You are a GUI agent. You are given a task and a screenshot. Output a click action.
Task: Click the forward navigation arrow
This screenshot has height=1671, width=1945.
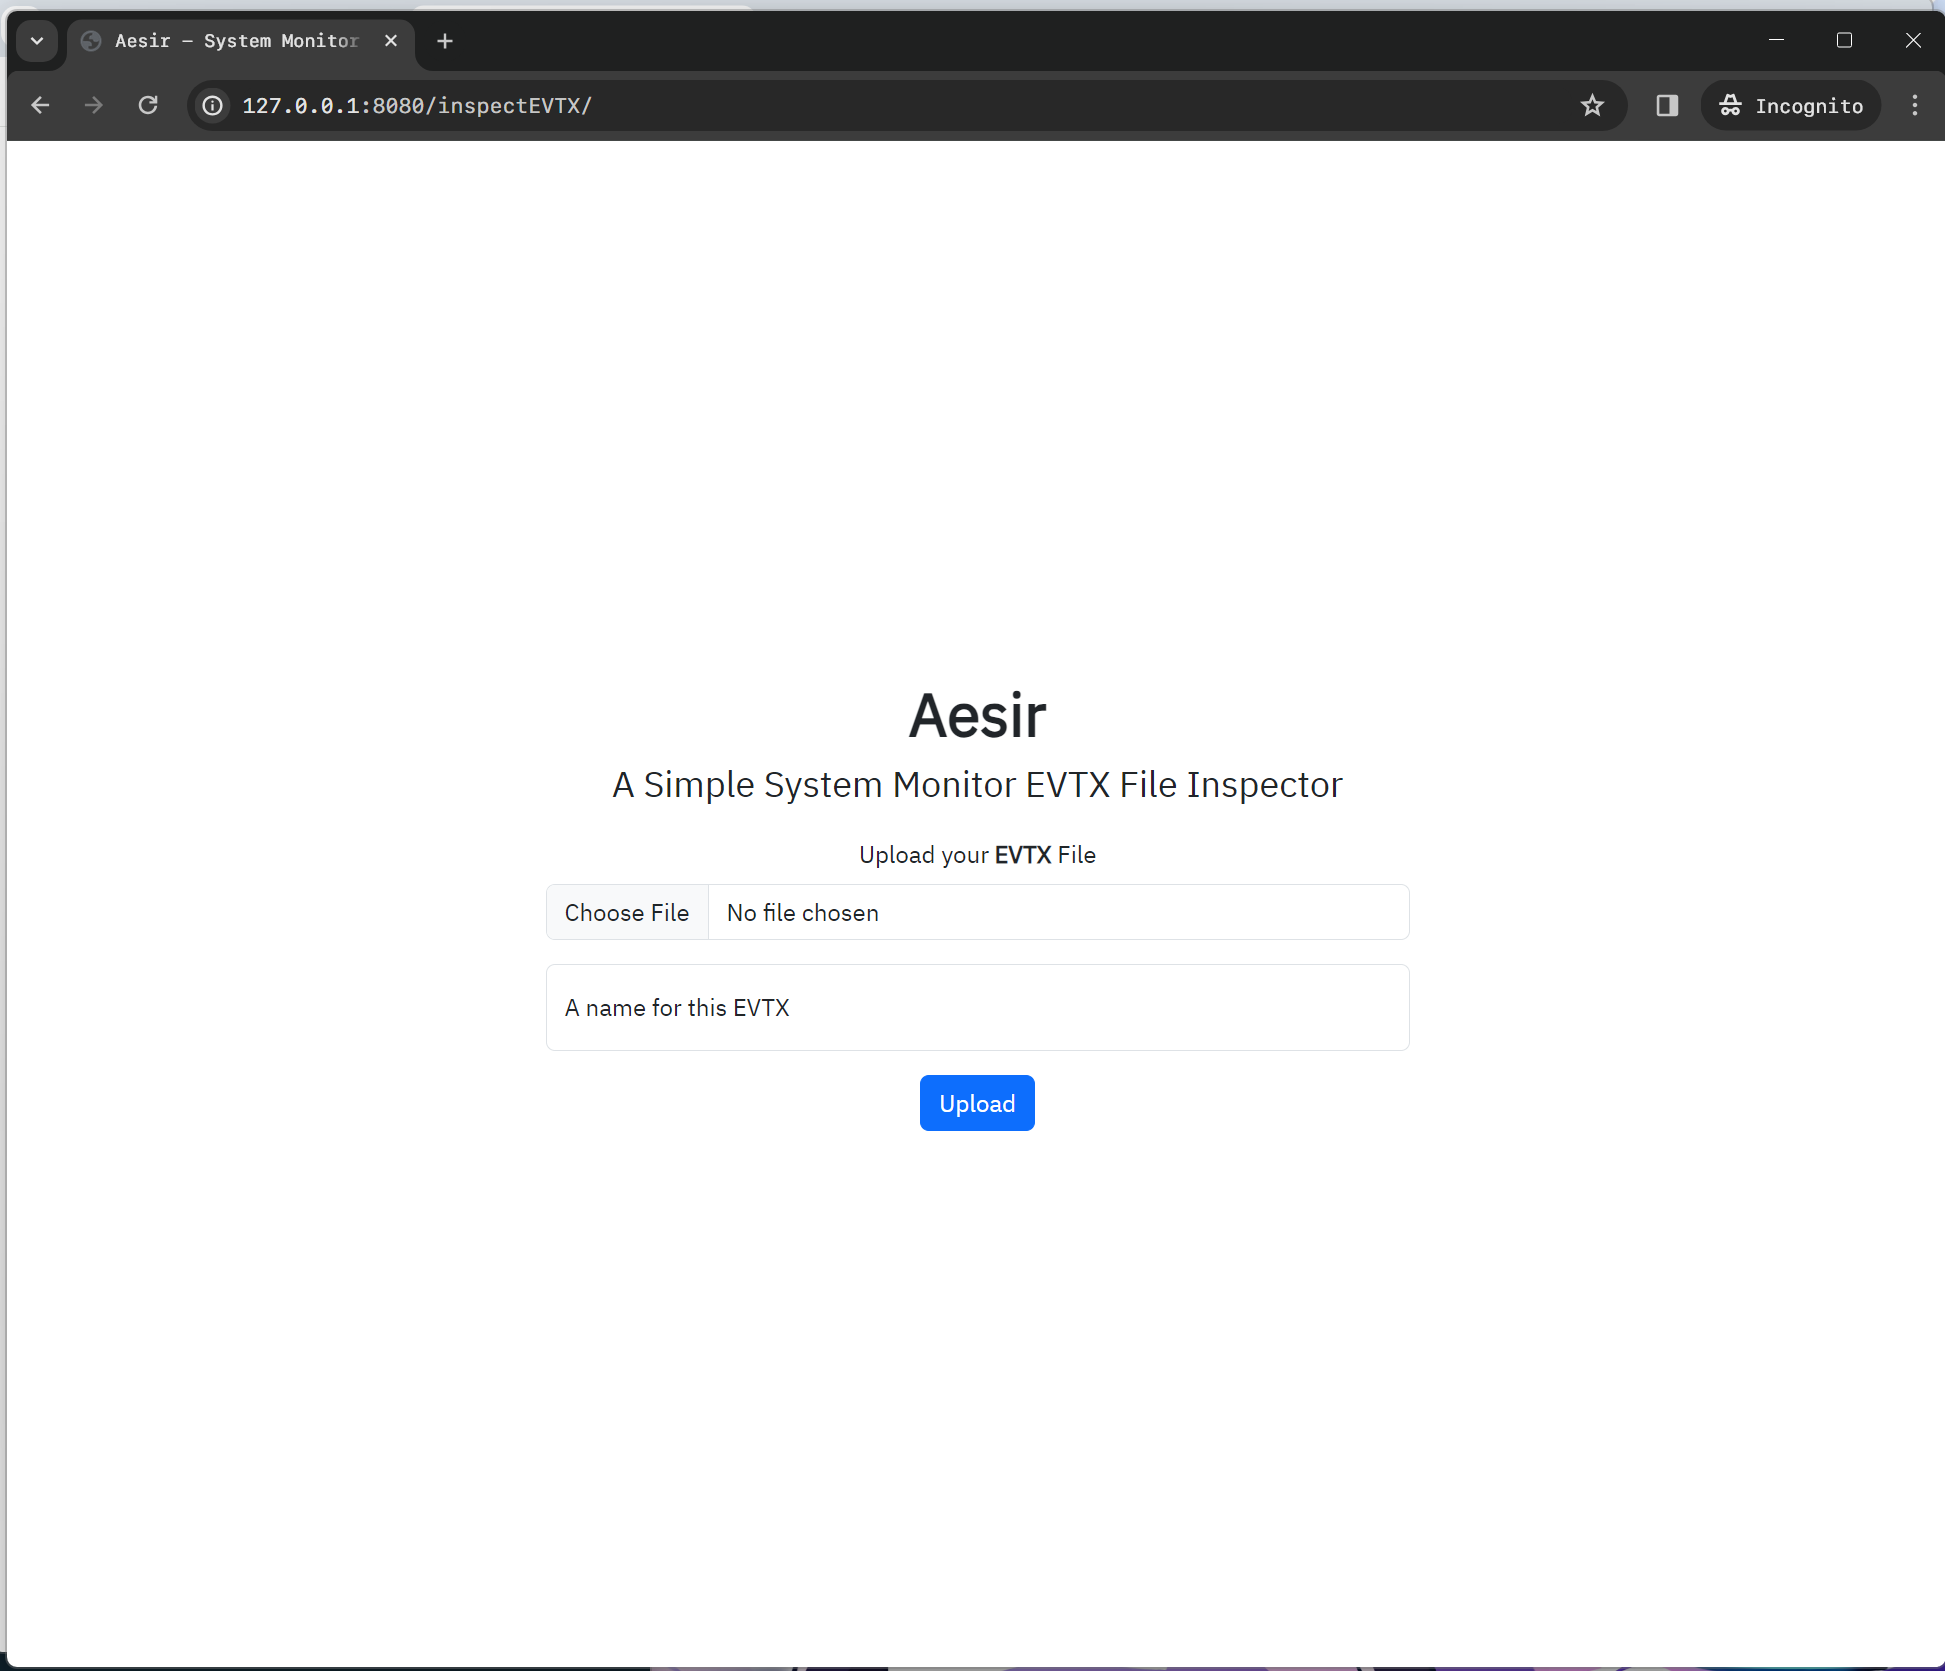click(x=94, y=105)
